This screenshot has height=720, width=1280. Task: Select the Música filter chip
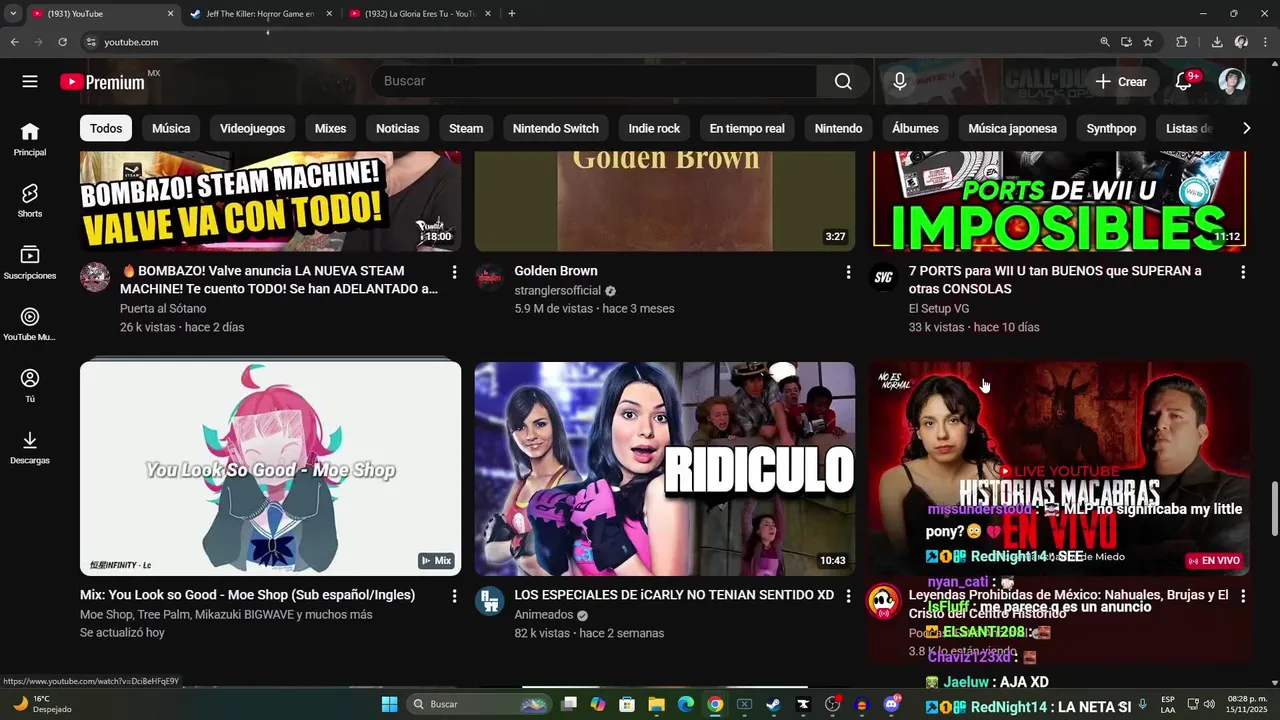[x=171, y=128]
